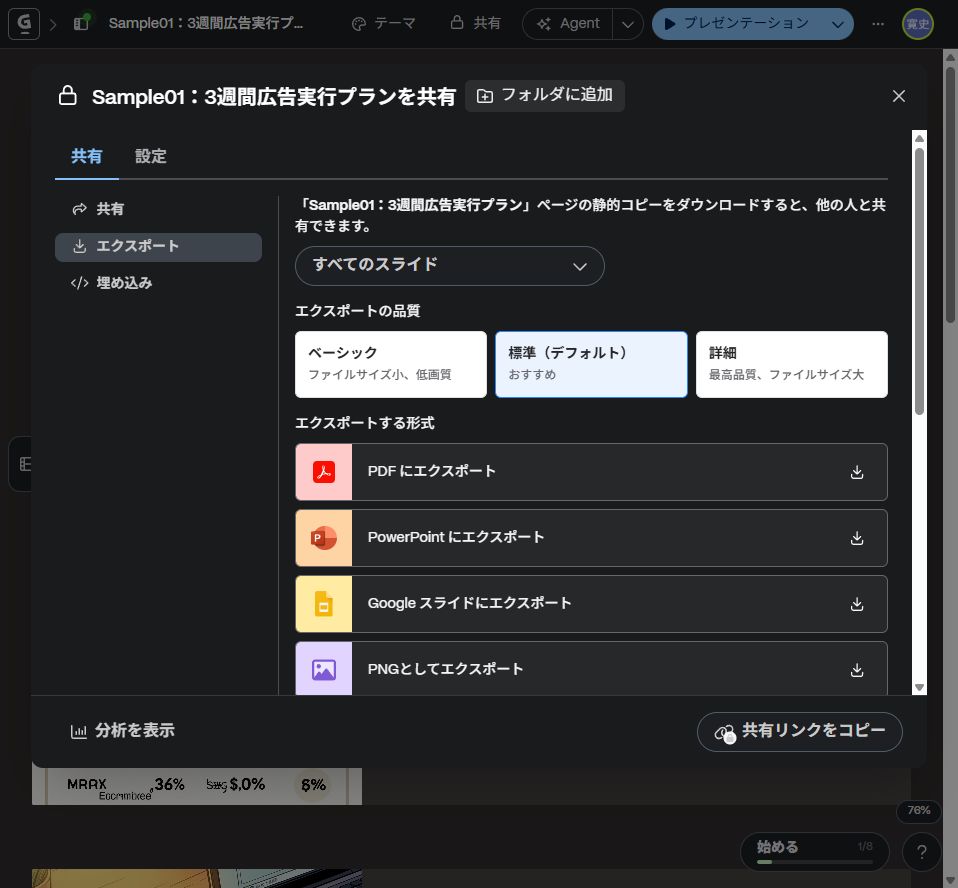This screenshot has height=888, width=958.
Task: Click the 始める progress widget
Action: coord(814,851)
